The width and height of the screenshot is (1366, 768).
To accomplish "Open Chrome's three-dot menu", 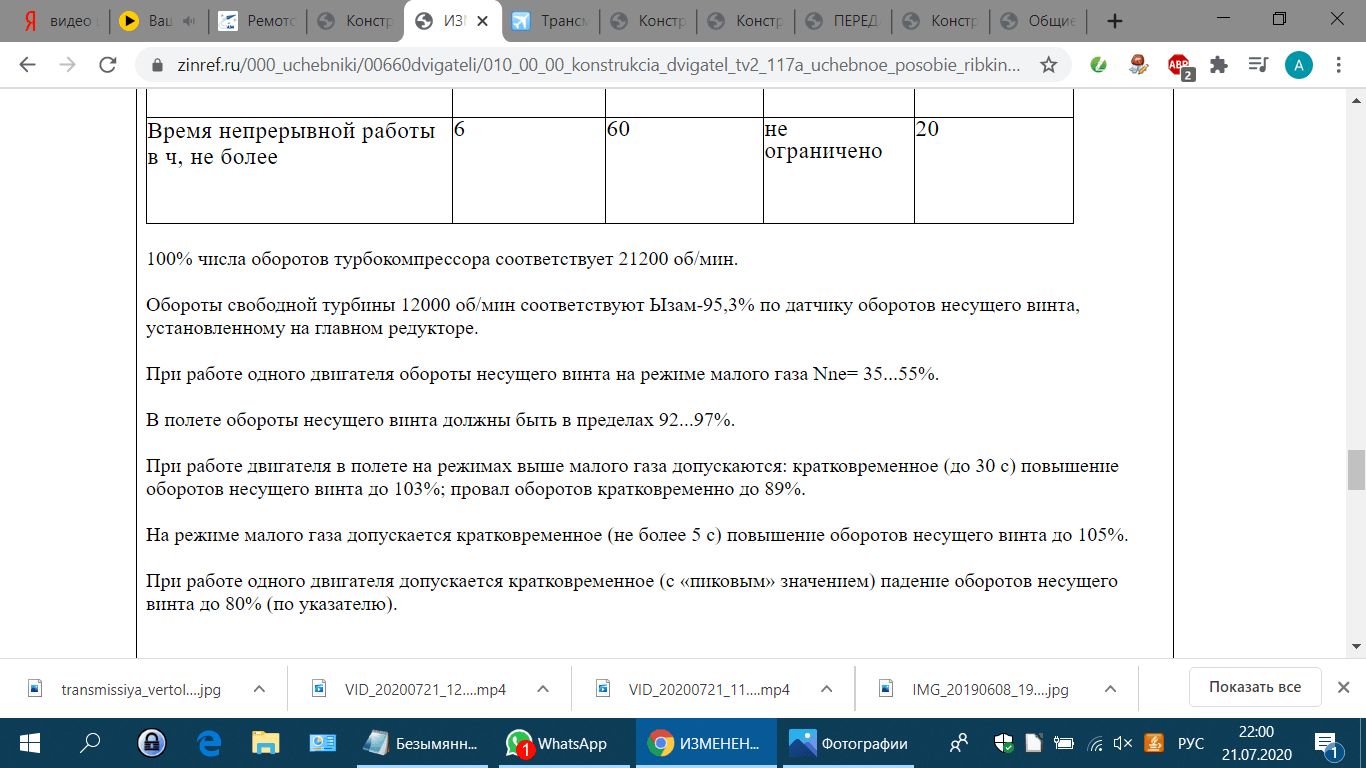I will (1340, 63).
